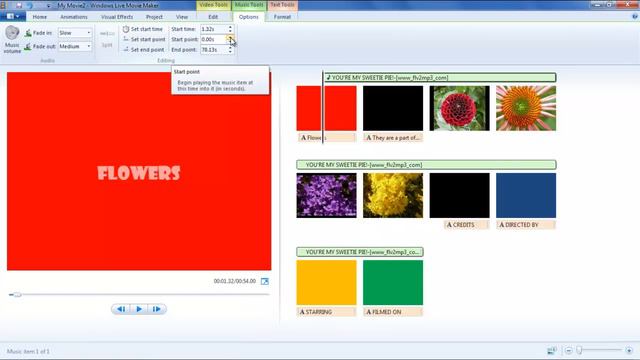Select the red Flowers title clip
Screen dimensions: 640x360
(326, 108)
